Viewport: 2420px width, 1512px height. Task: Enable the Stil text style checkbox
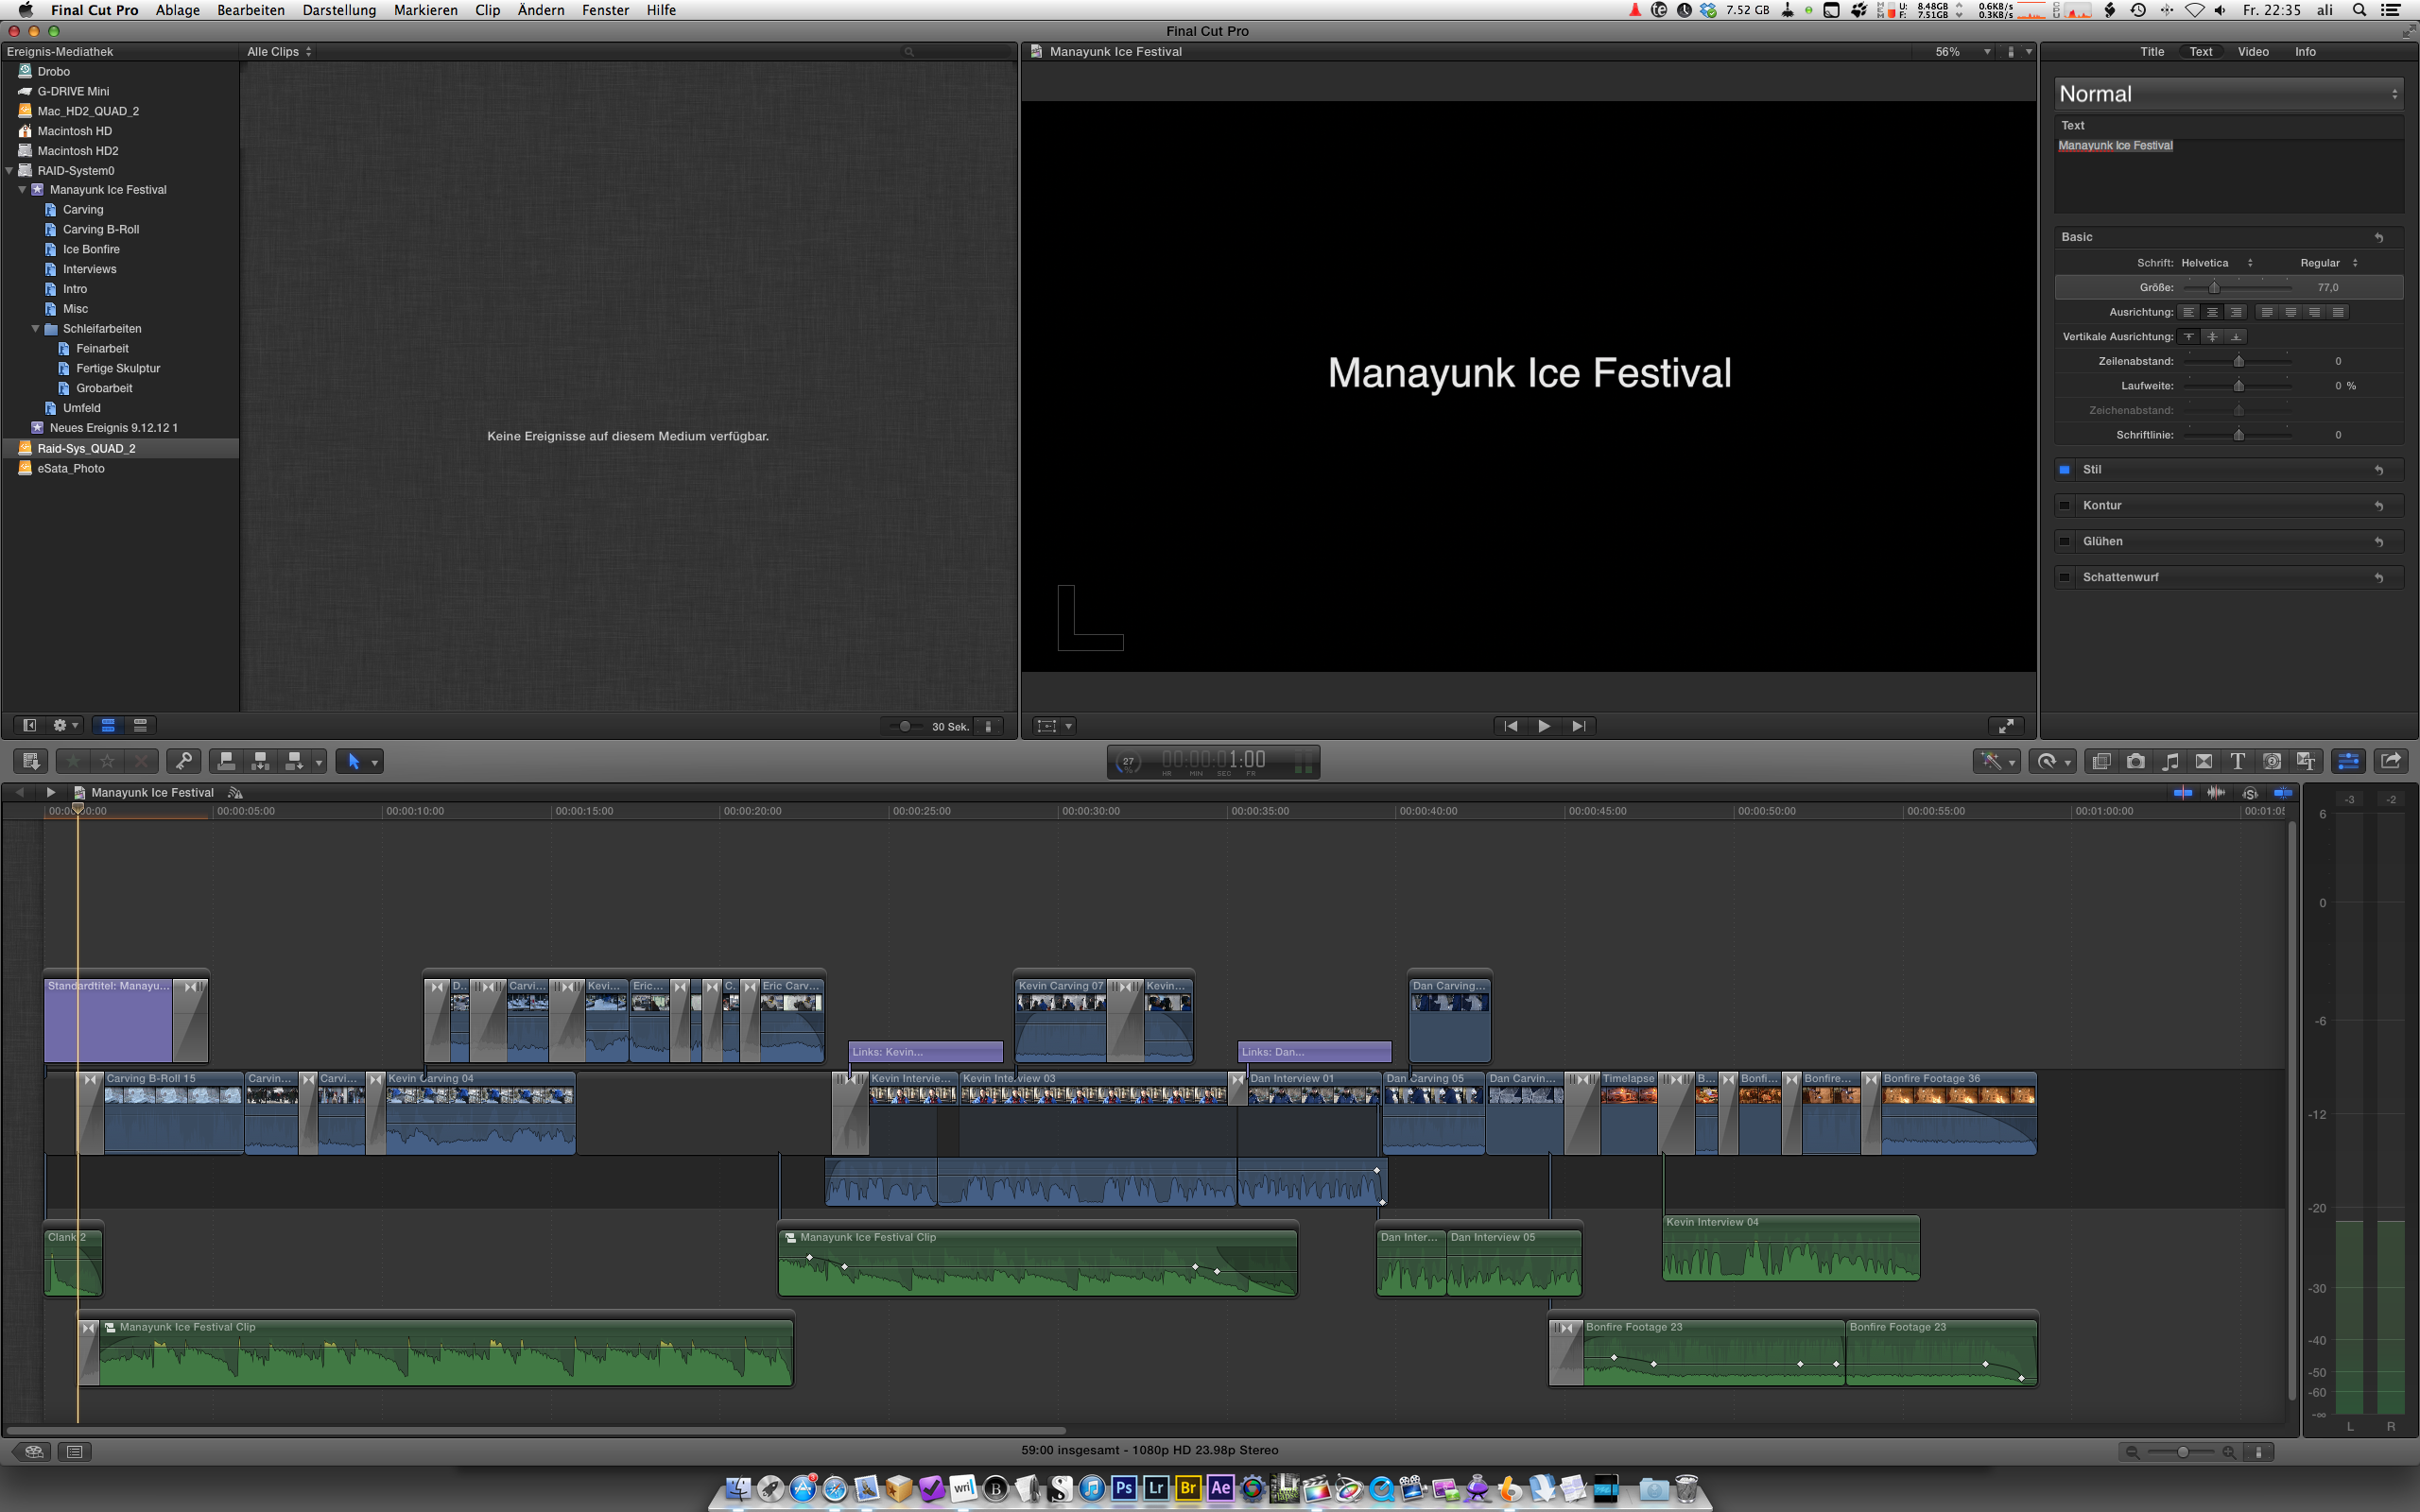tap(2065, 469)
